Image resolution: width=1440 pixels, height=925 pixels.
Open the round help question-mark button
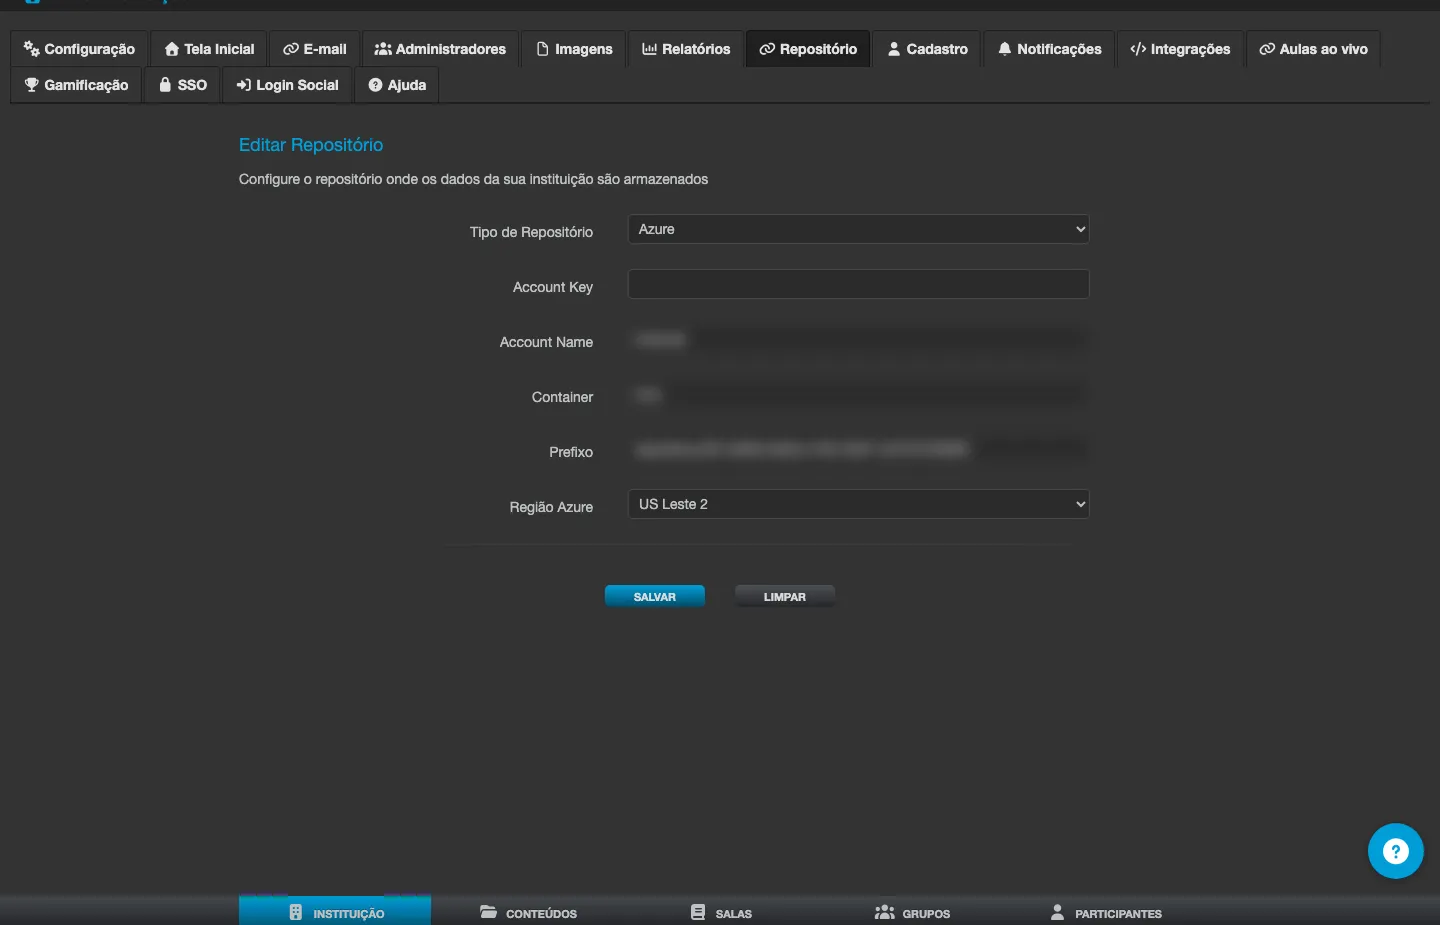[x=1395, y=851]
